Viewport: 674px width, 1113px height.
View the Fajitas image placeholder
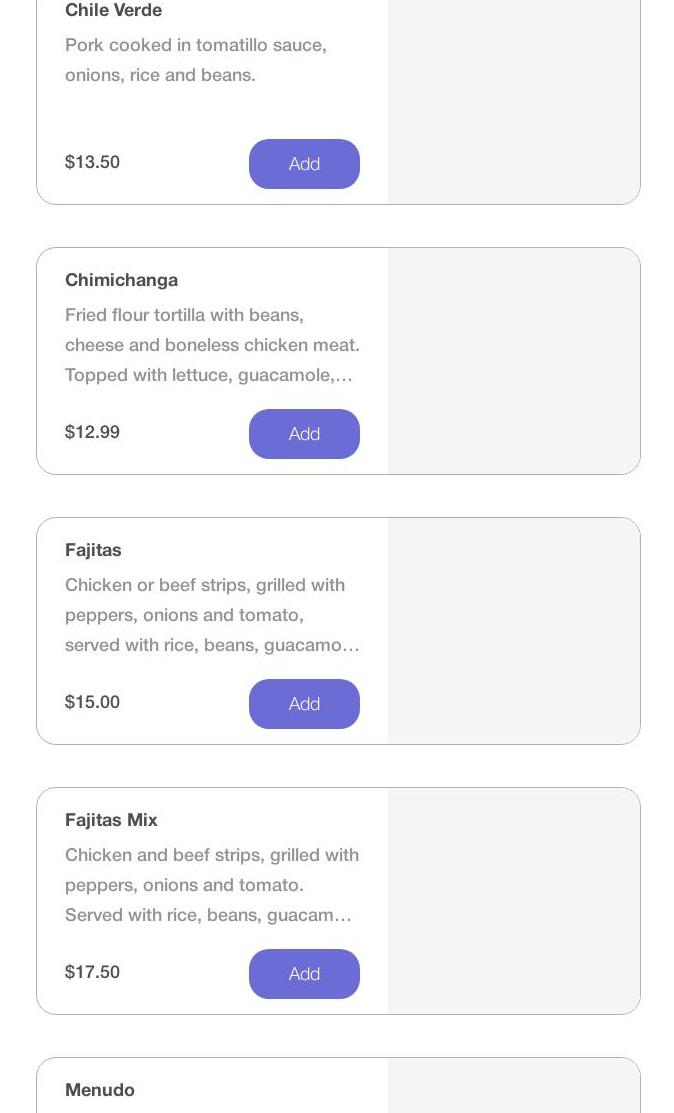click(514, 631)
